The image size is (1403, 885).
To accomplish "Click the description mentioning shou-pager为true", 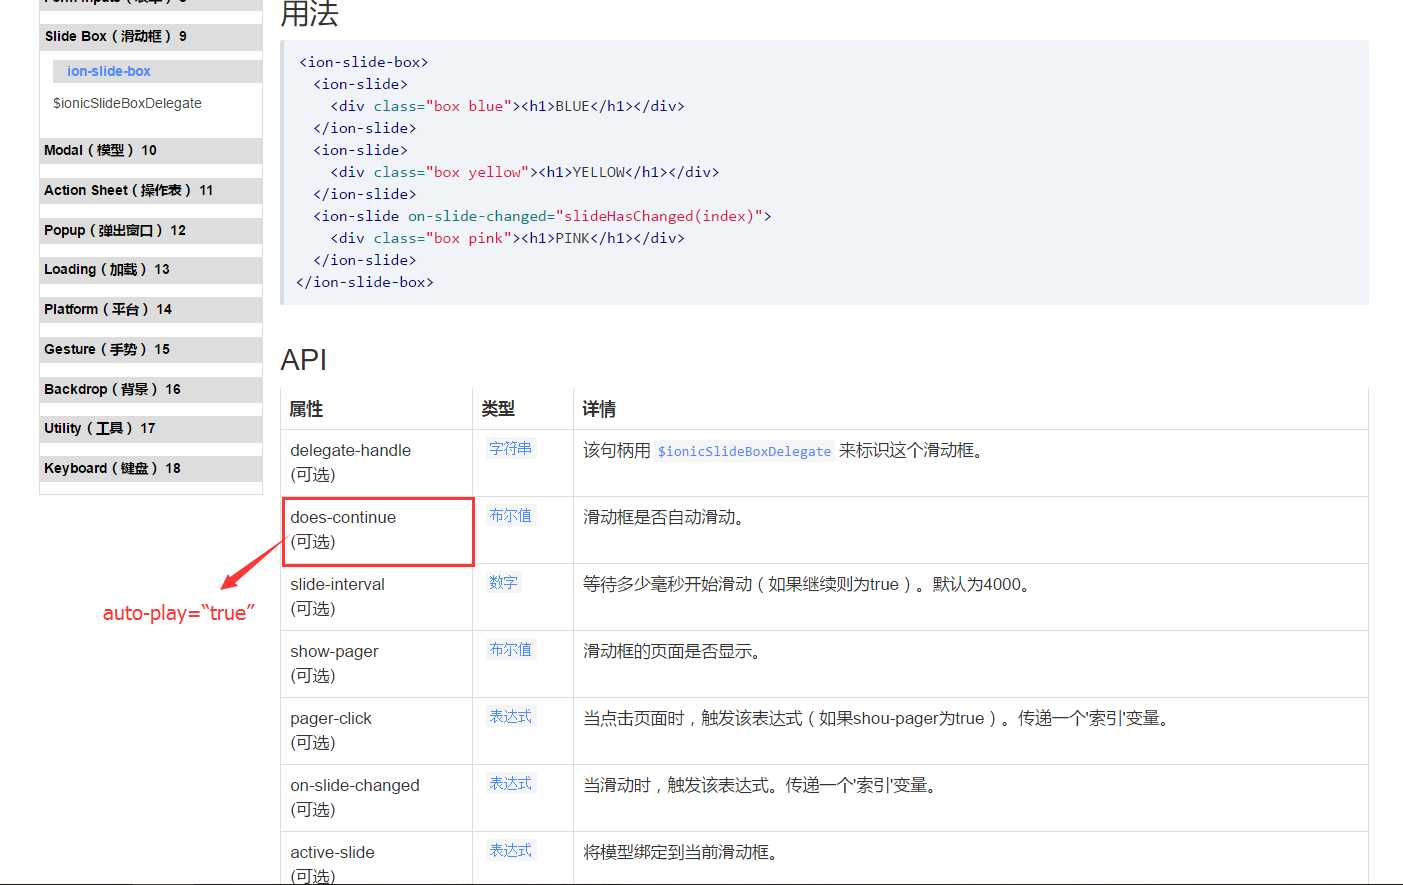I will pyautogui.click(x=877, y=718).
